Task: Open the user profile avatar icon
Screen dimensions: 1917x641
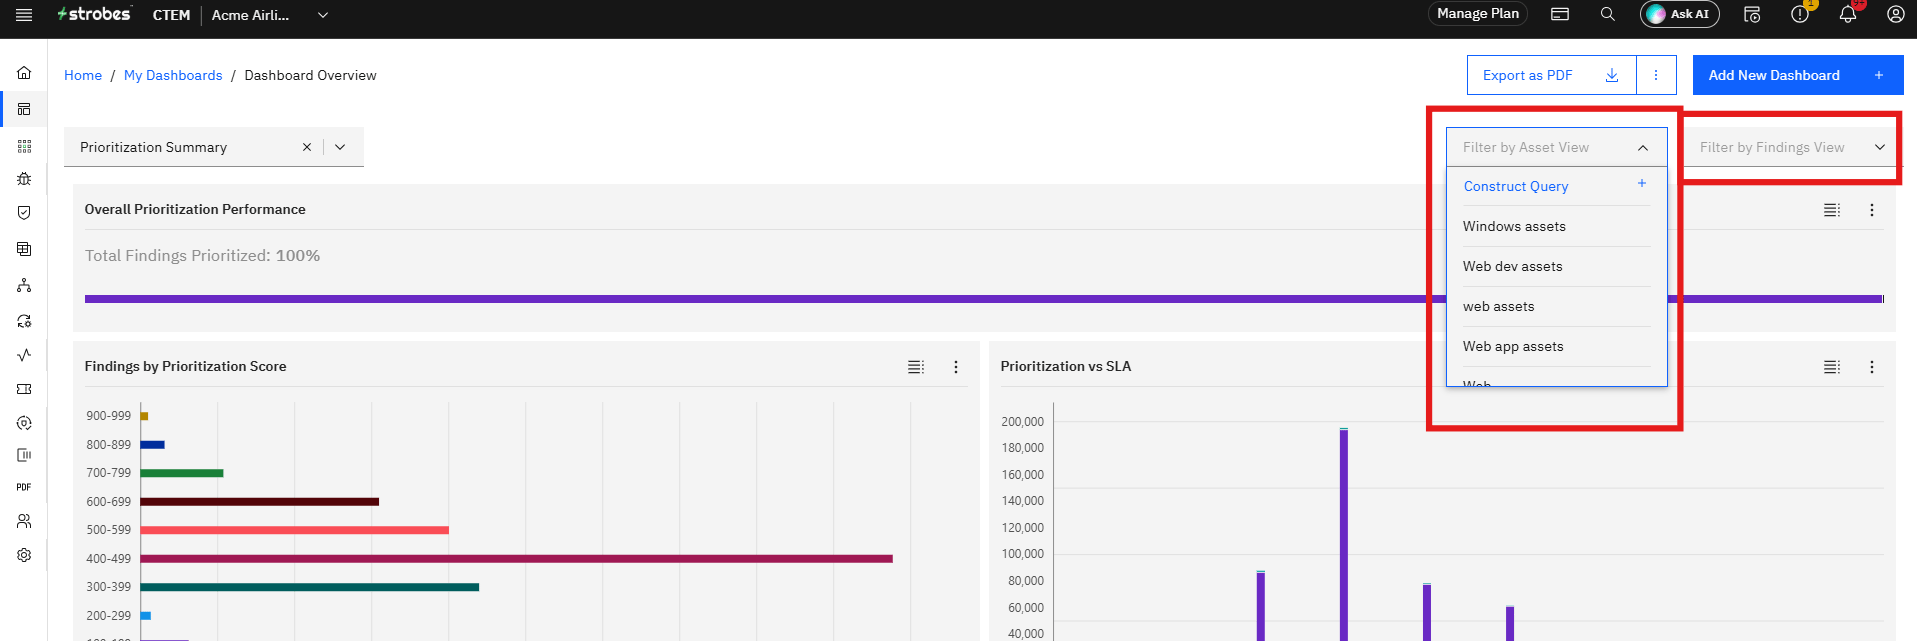Action: [1895, 14]
